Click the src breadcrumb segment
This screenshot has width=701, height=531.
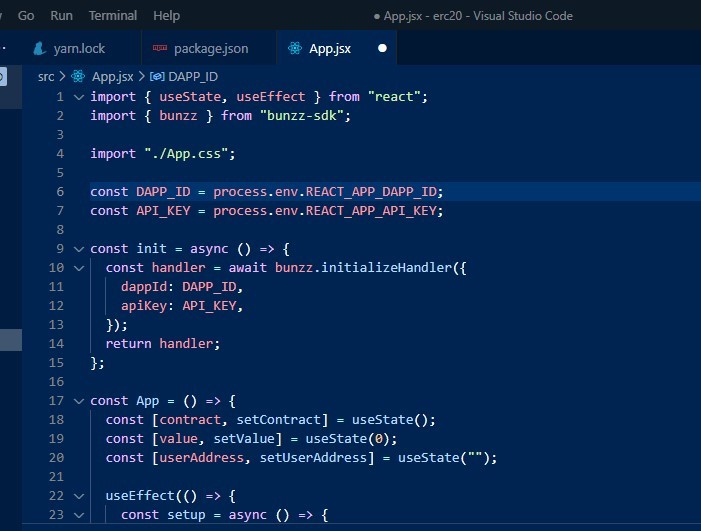click(x=46, y=77)
